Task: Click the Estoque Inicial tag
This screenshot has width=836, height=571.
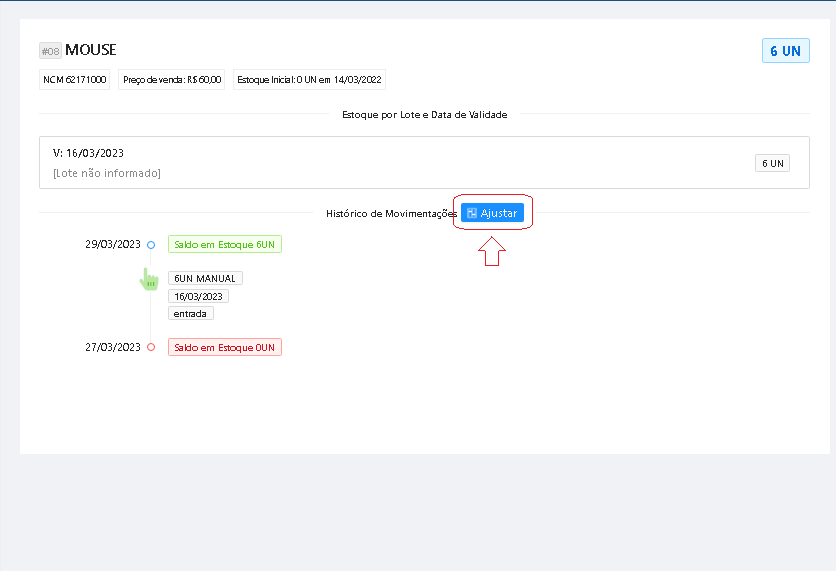Action: (x=309, y=80)
